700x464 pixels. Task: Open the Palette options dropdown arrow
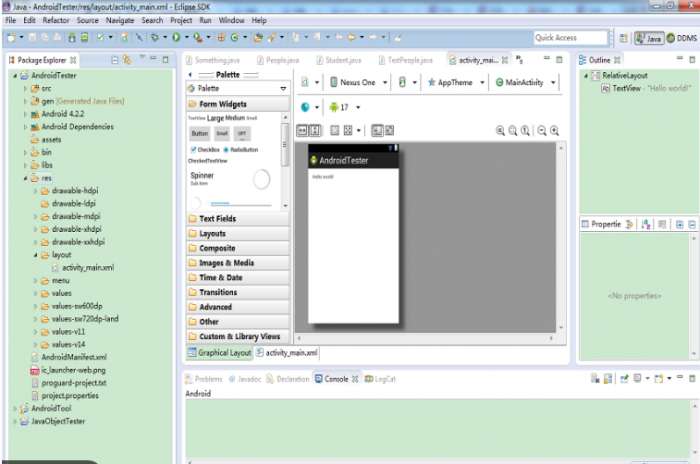tap(283, 88)
